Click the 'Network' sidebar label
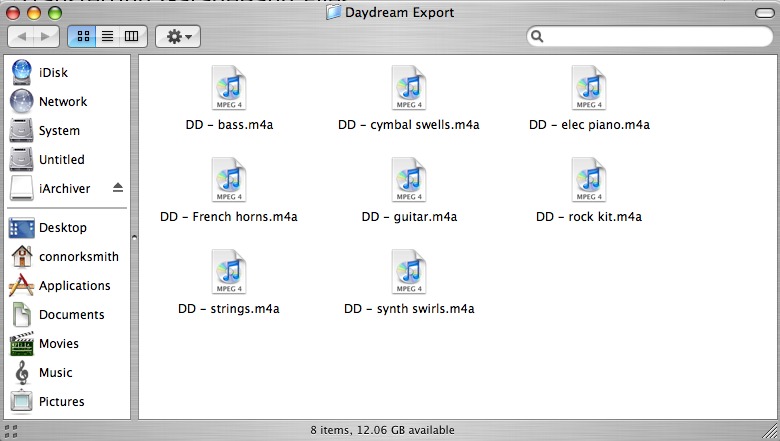The image size is (780, 441). pos(63,101)
